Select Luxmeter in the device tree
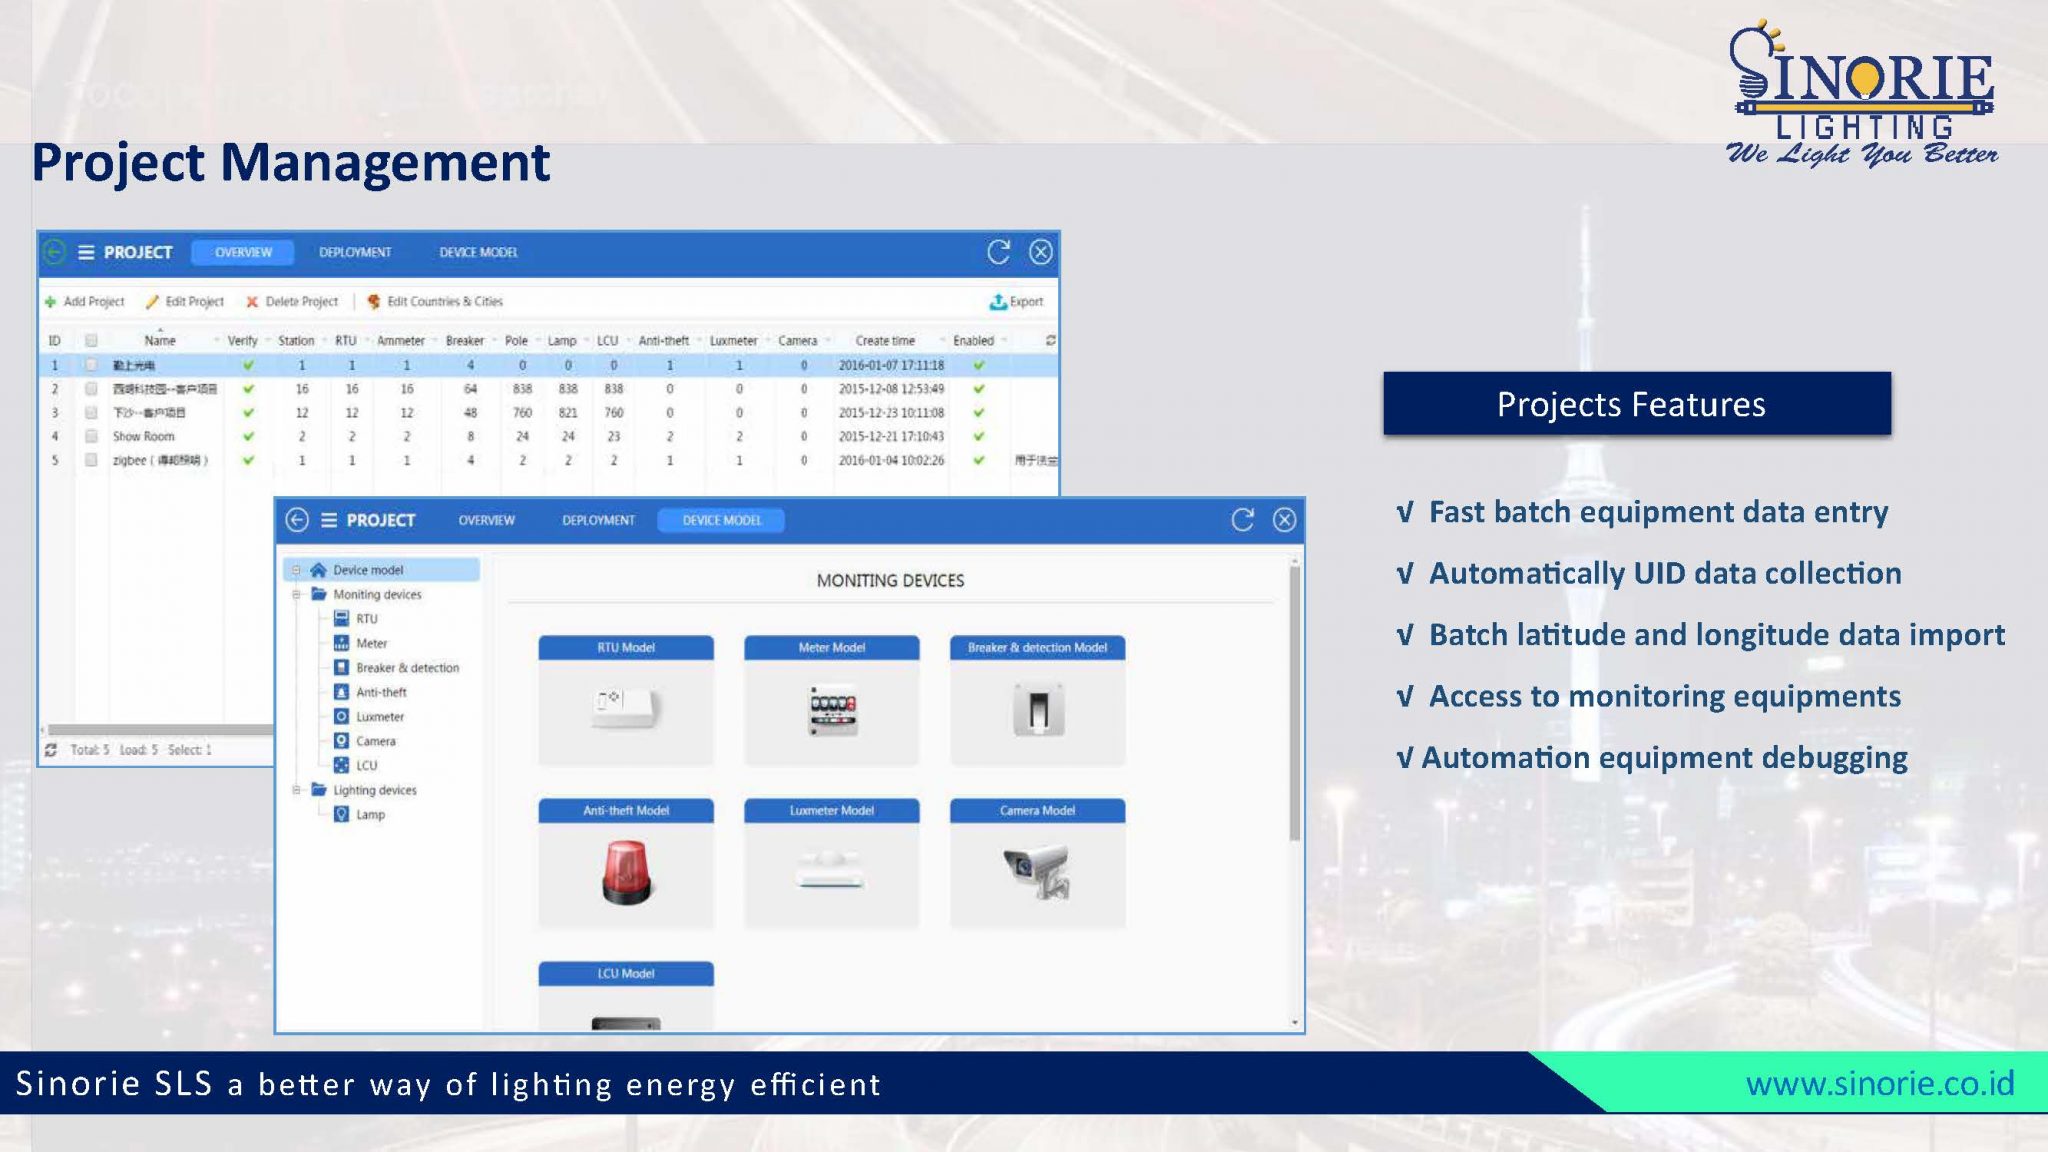Viewport: 2048px width, 1152px height. pos(380,717)
